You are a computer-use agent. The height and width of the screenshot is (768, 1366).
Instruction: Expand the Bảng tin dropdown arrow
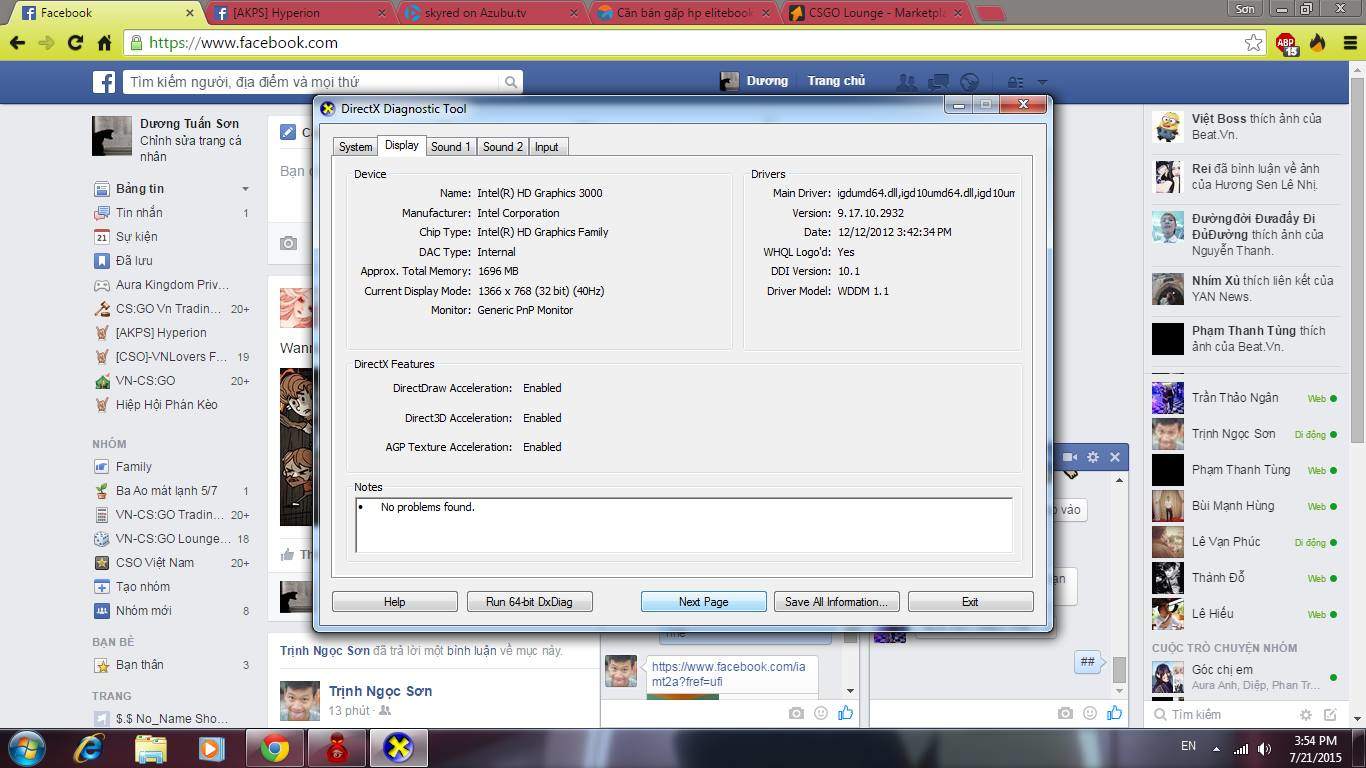click(245, 189)
